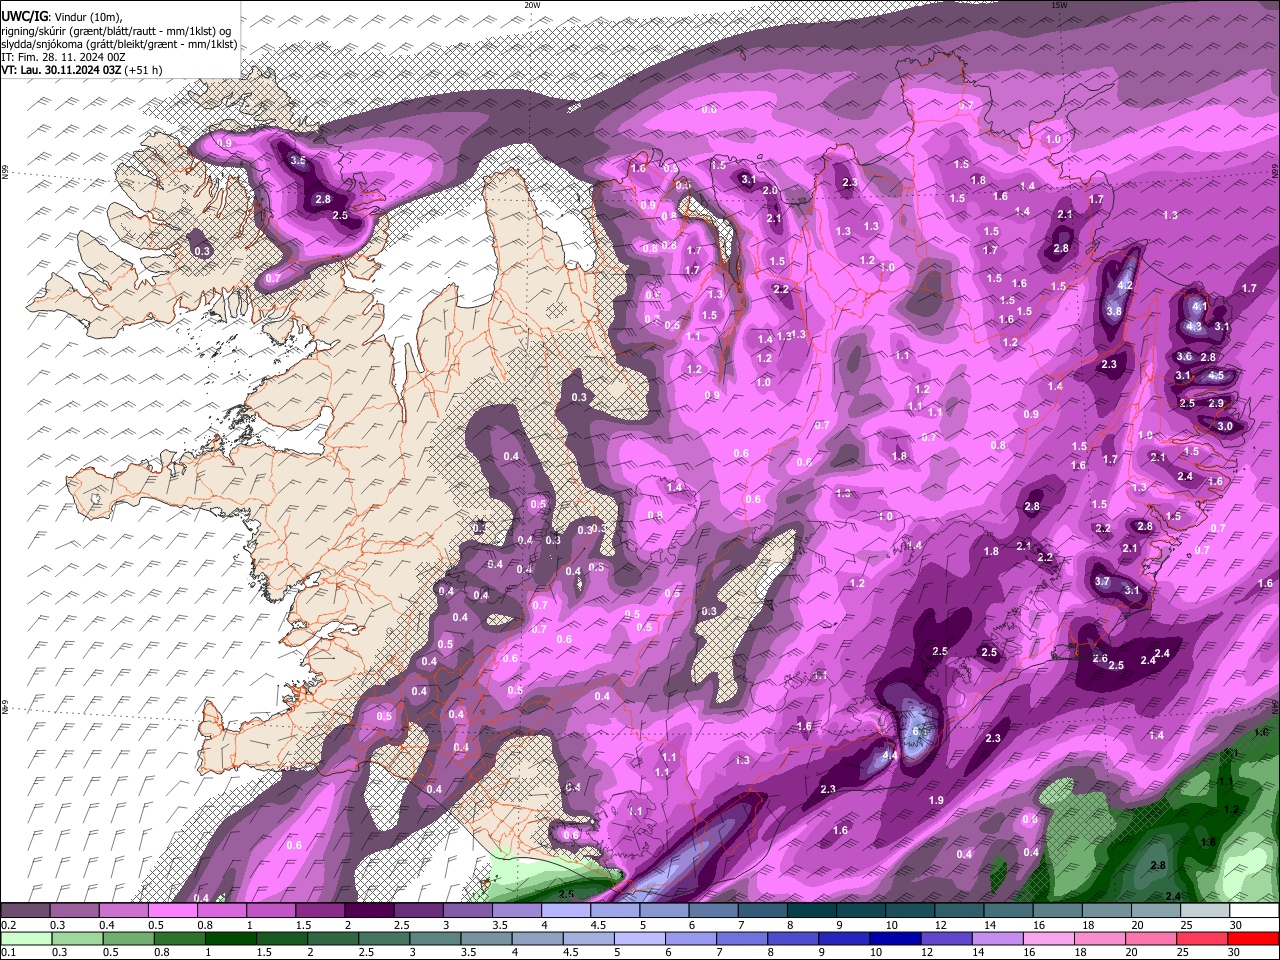
Task: Click the 'UWC/IG: Vindur (10m),' title line
Action: (61, 16)
